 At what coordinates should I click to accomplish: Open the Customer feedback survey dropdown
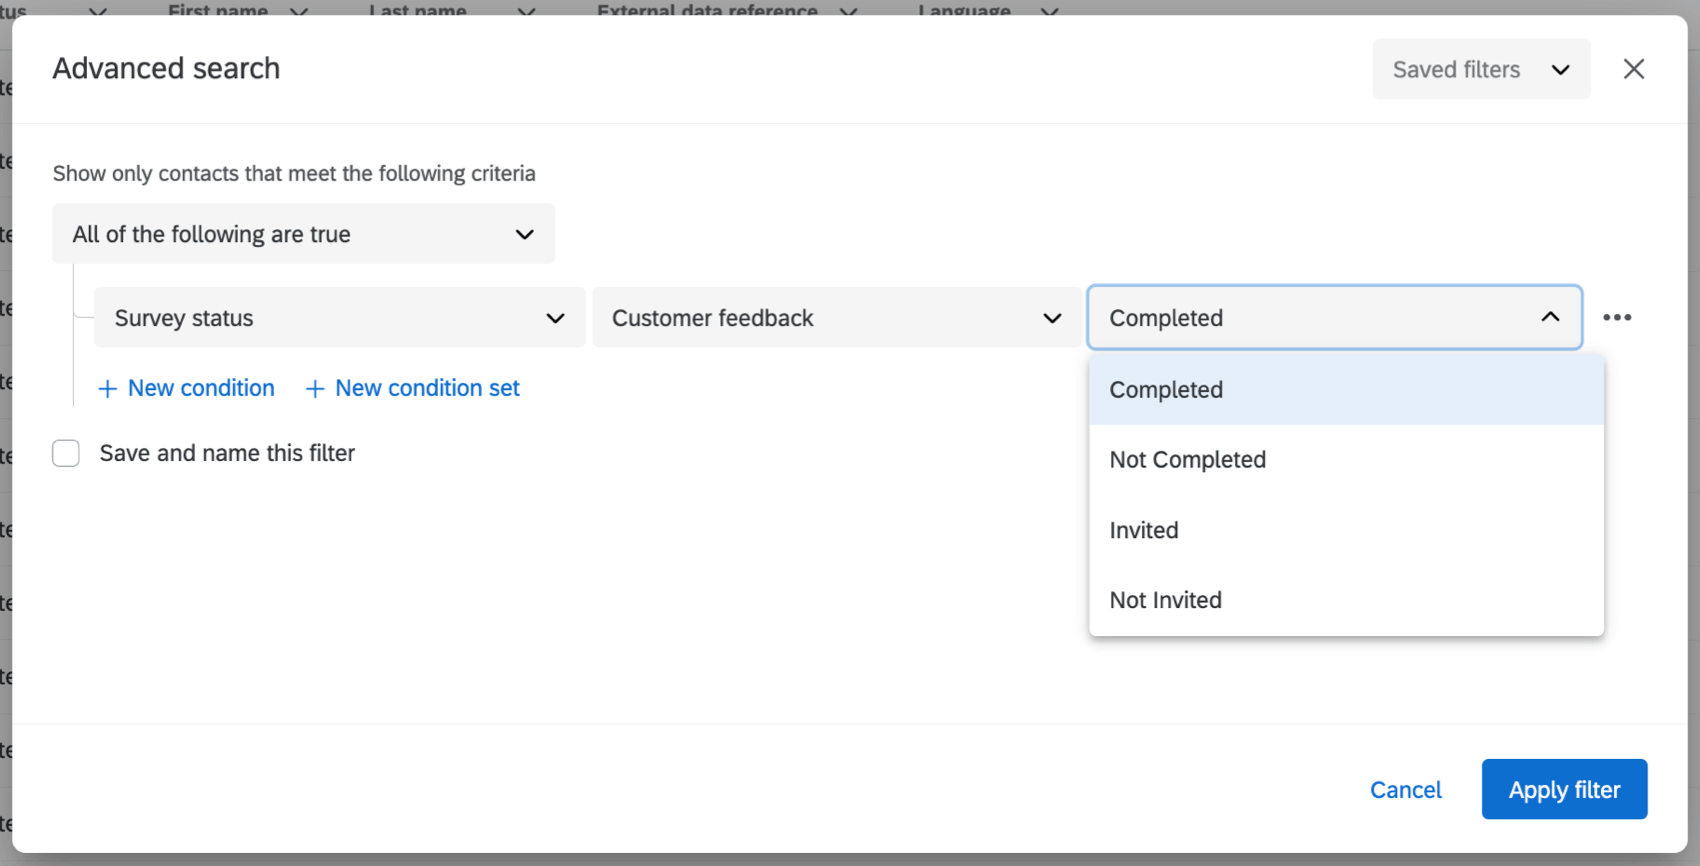coord(836,318)
